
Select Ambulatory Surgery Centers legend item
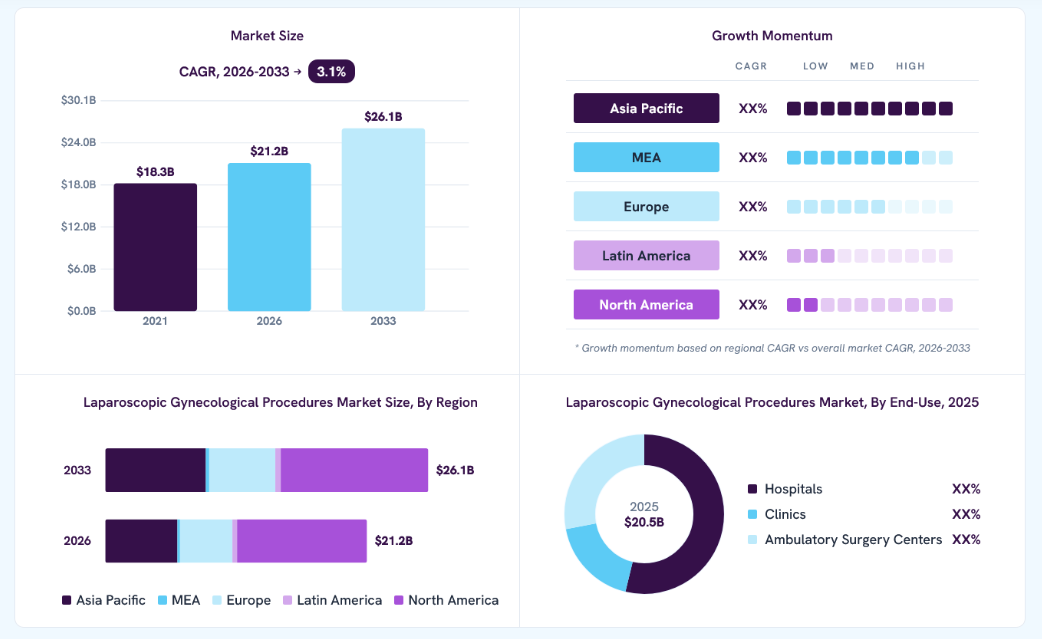click(845, 539)
